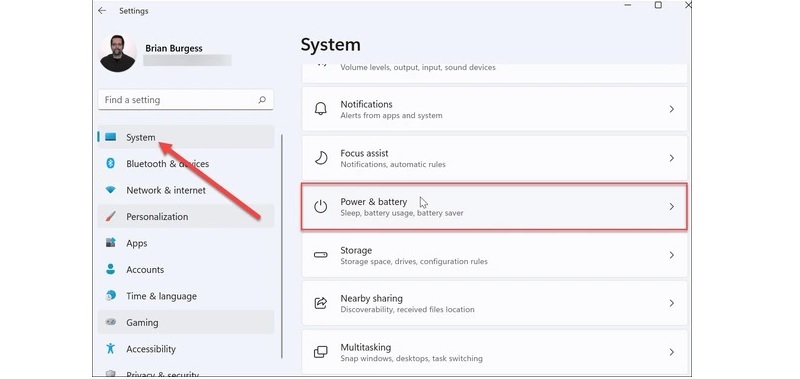Click the Personalization paintbrush icon

click(x=110, y=216)
